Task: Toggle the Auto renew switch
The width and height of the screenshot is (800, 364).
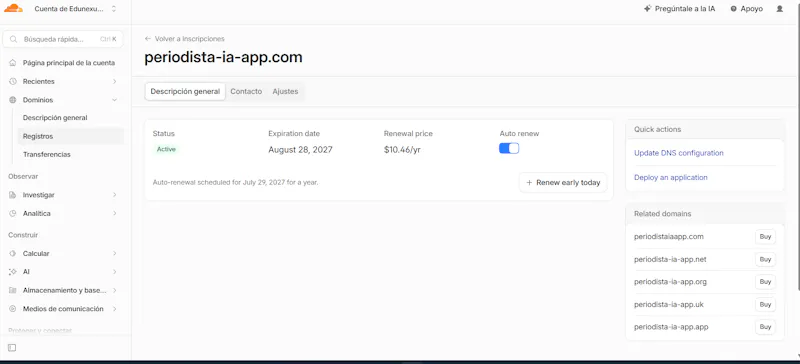Action: pyautogui.click(x=509, y=148)
